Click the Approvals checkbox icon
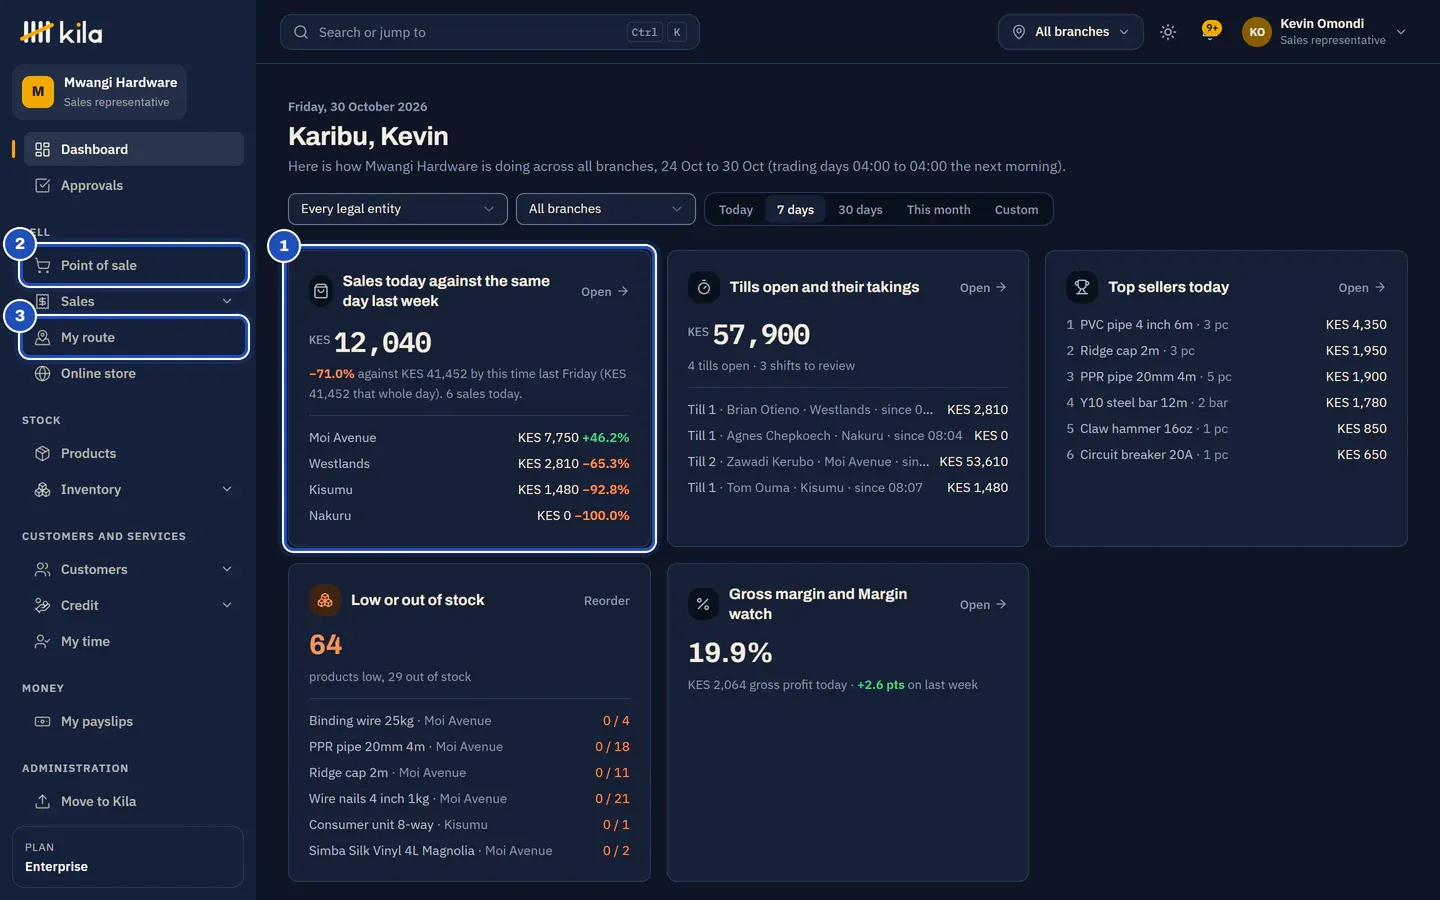The width and height of the screenshot is (1440, 900). tap(42, 185)
